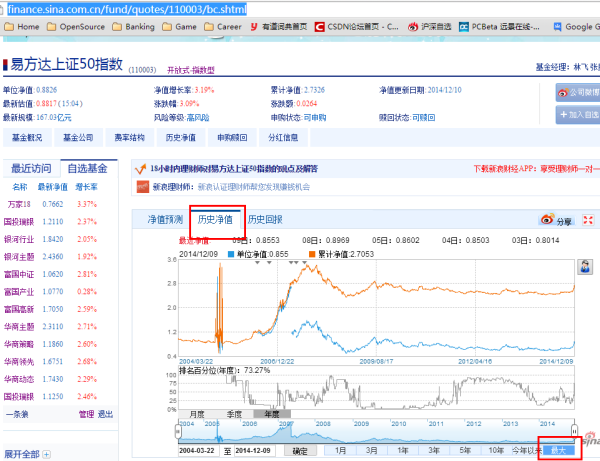Click the Weibo share icon above chart
This screenshot has width=600, height=461.
(546, 220)
